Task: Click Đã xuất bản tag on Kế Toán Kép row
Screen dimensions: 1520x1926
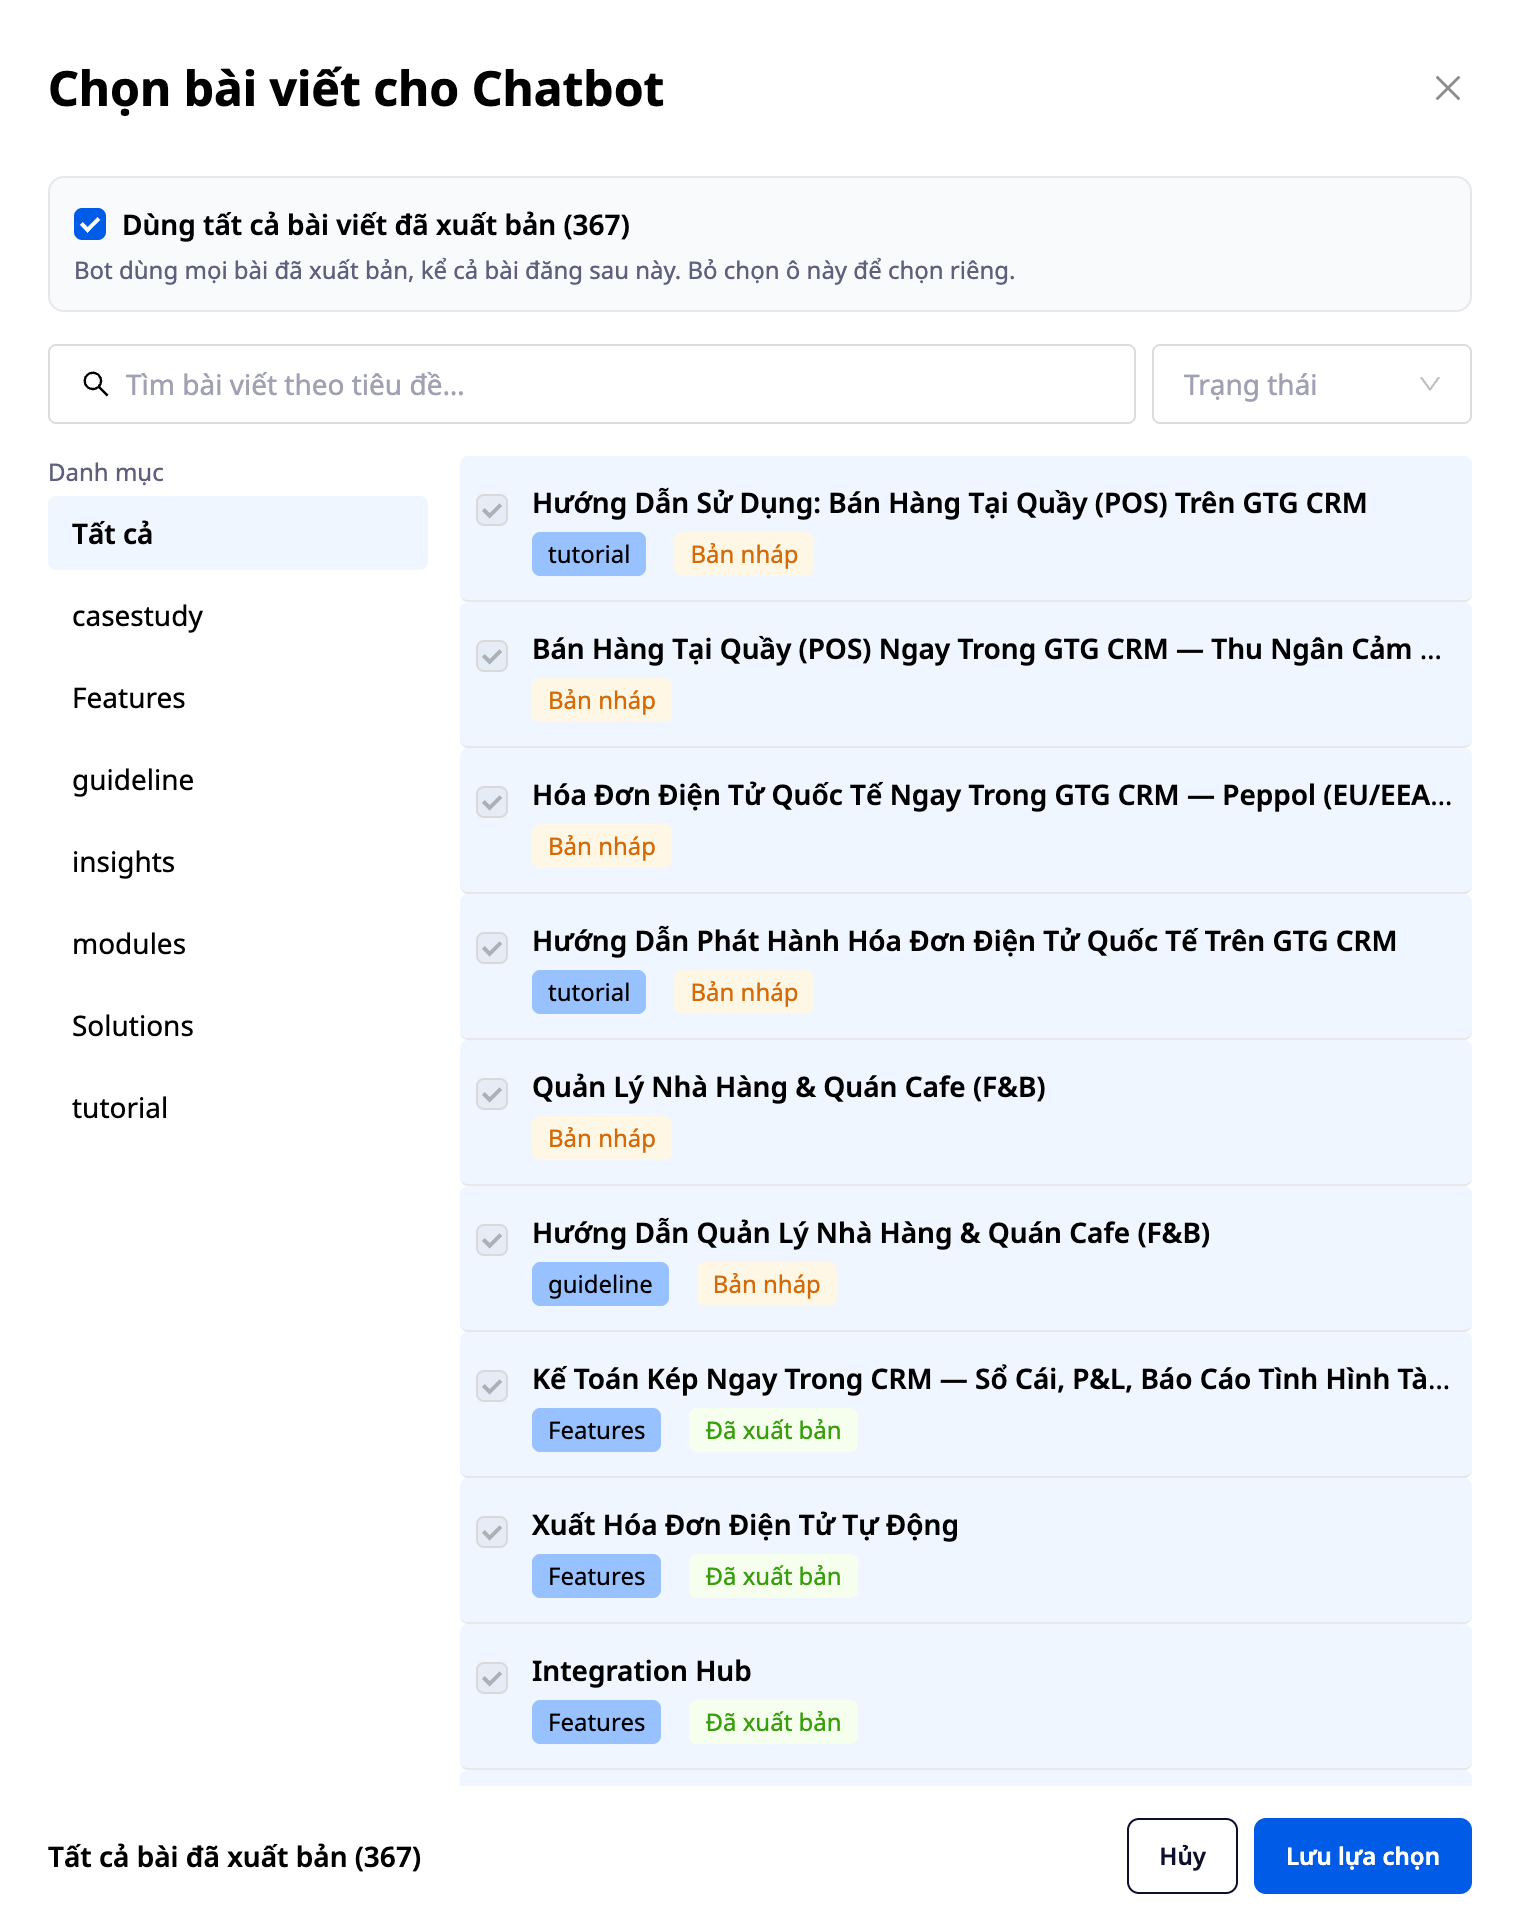Action: 773,1430
